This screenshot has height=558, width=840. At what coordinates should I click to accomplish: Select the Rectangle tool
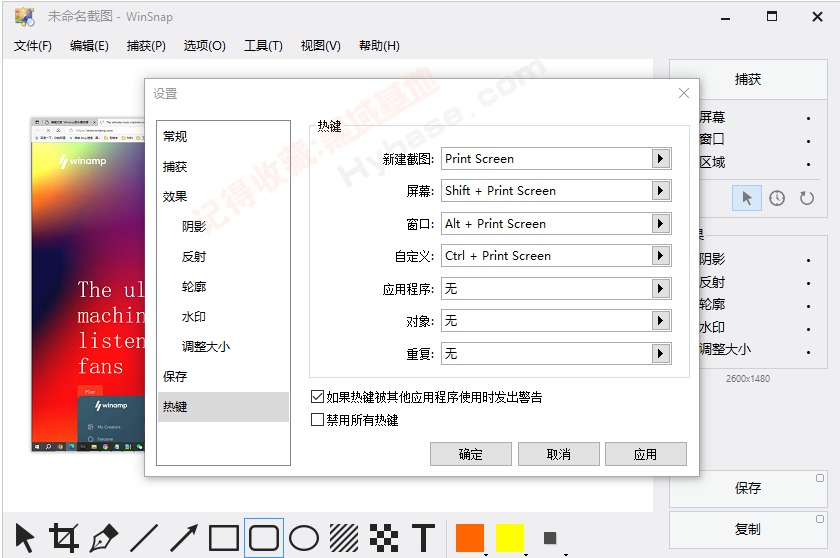[x=224, y=538]
